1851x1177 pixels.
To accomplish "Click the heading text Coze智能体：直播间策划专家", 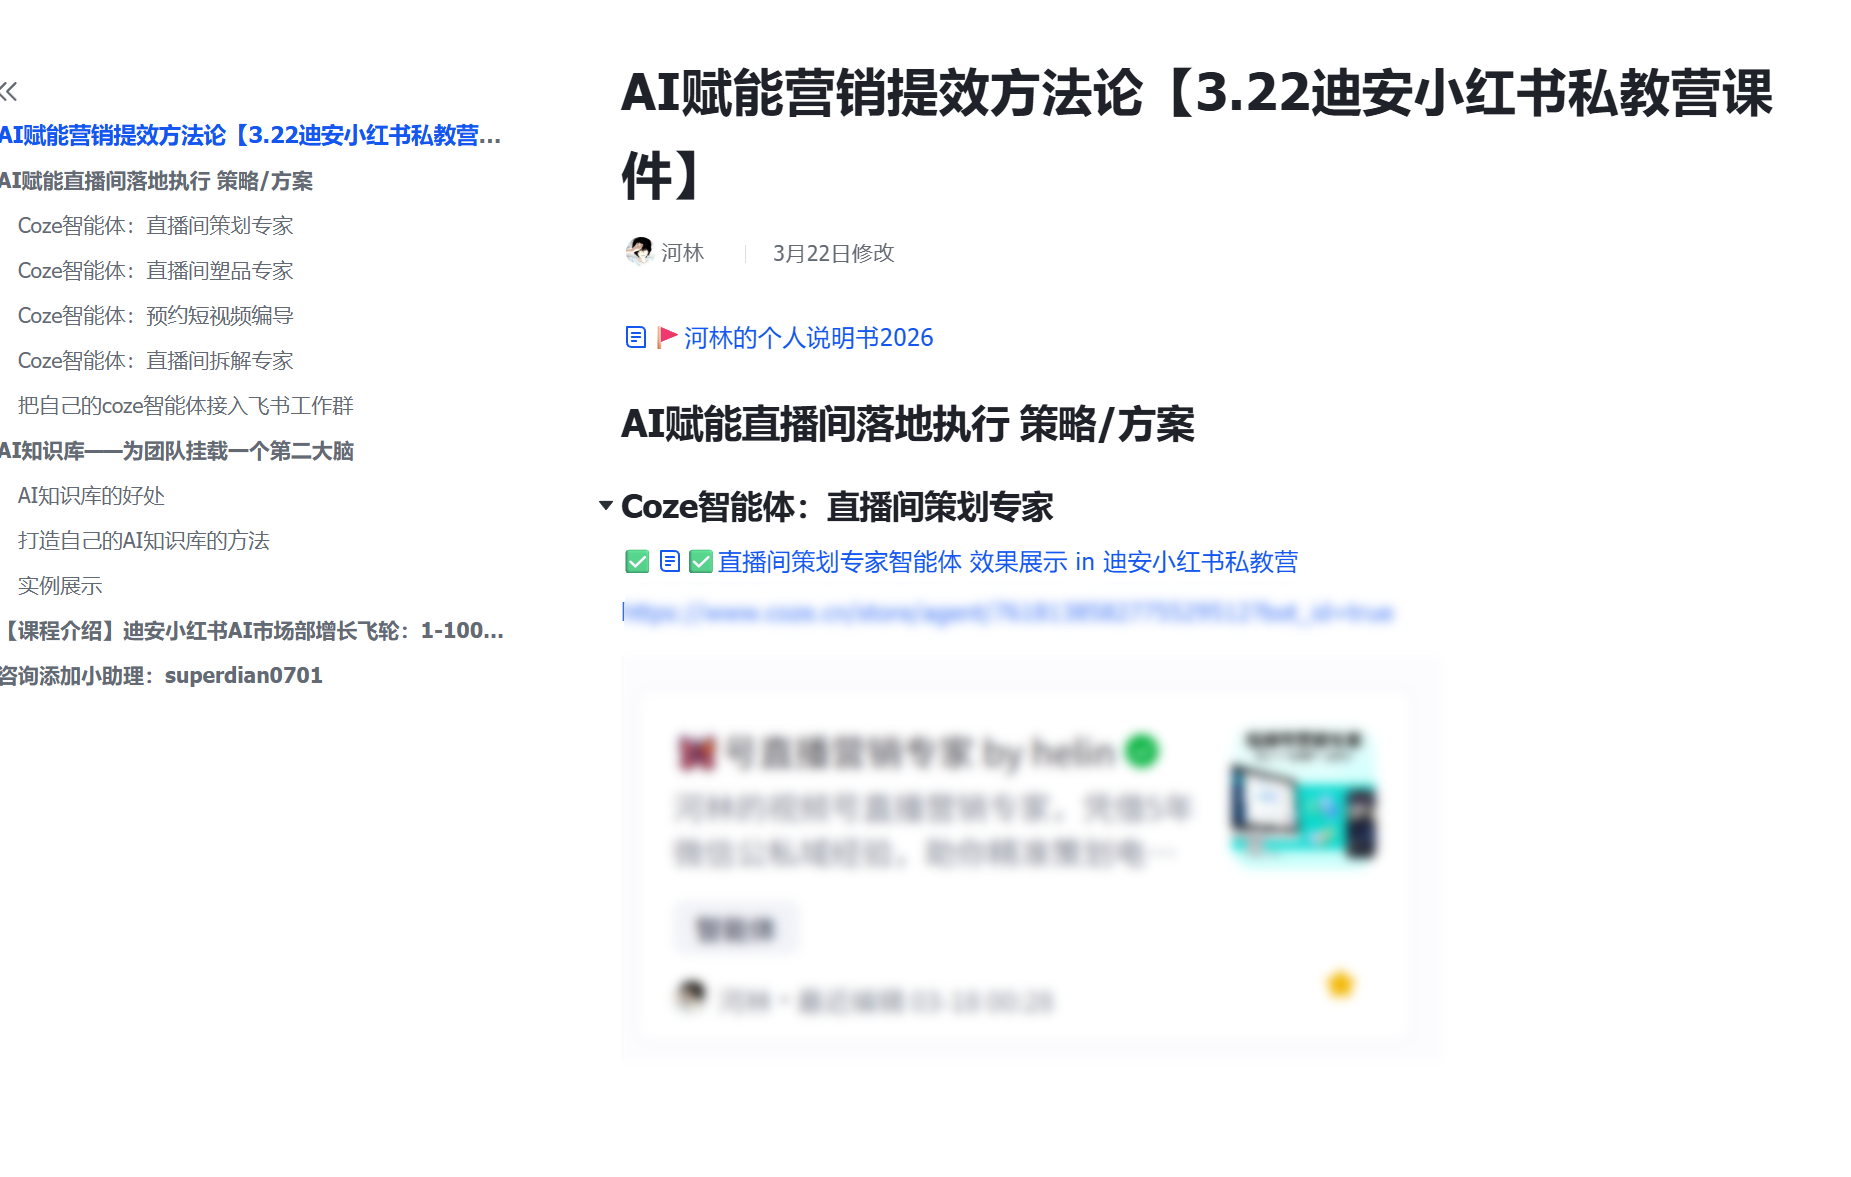I will (837, 507).
